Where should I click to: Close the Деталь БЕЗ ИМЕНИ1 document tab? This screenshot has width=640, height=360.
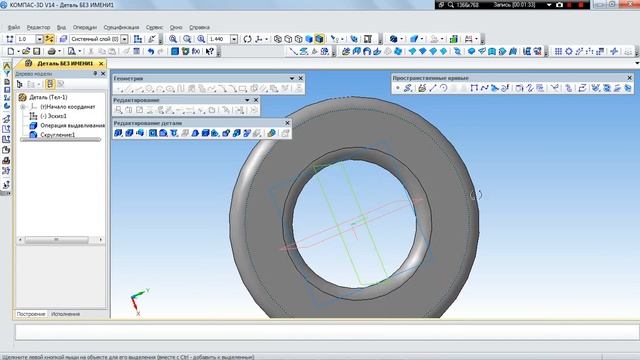coord(101,64)
